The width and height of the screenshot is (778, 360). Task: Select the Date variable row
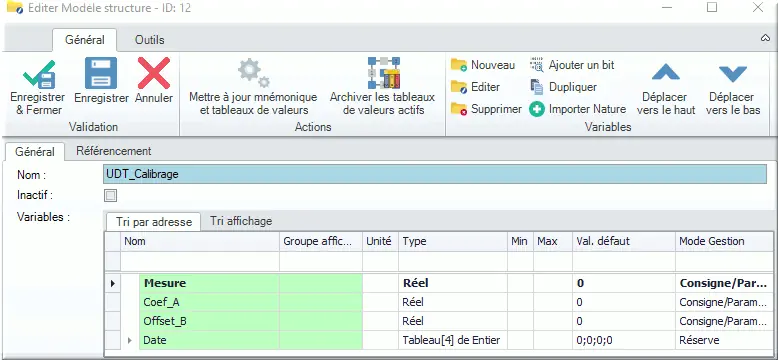coord(439,340)
